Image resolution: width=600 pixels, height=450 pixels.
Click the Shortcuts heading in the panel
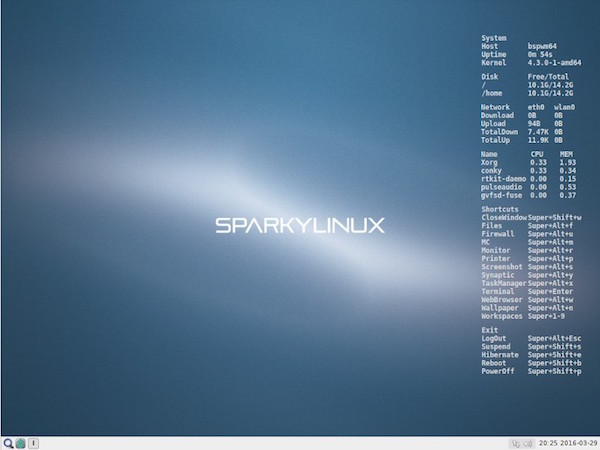[x=501, y=209]
